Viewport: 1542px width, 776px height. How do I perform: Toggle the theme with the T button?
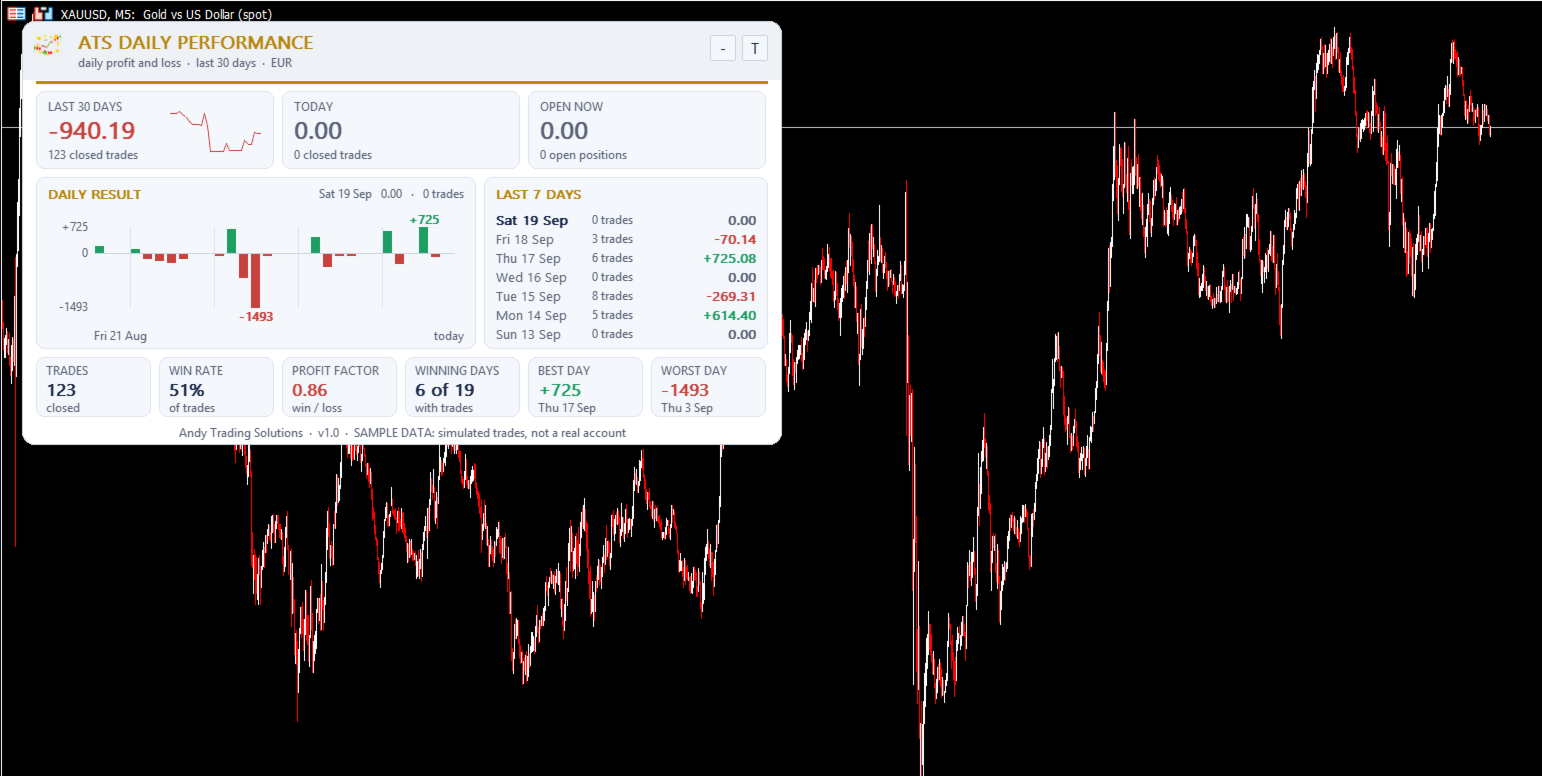click(754, 48)
